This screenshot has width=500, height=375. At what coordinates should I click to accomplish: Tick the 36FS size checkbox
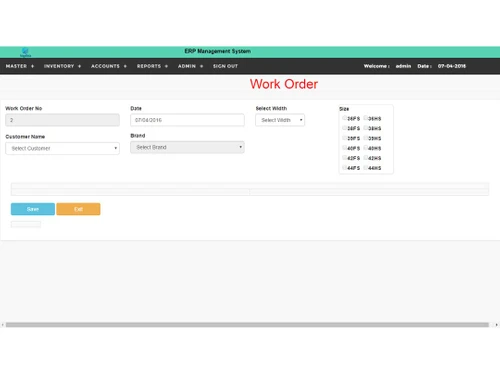click(x=345, y=118)
